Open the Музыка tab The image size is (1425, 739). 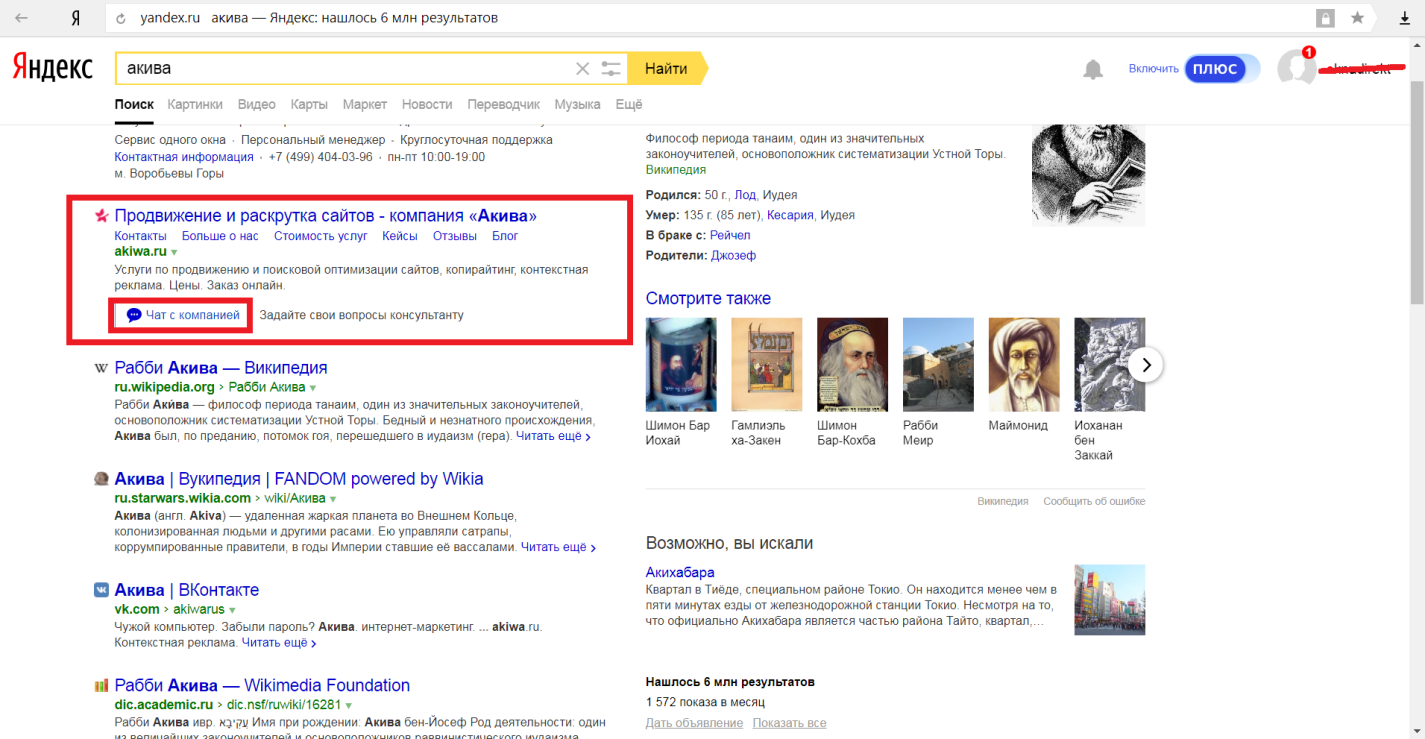(x=577, y=104)
